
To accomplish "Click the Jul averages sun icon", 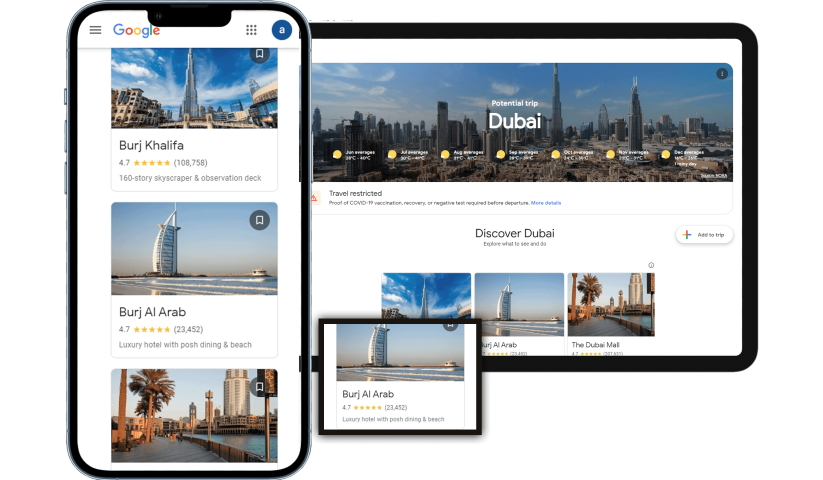I will 392,154.
